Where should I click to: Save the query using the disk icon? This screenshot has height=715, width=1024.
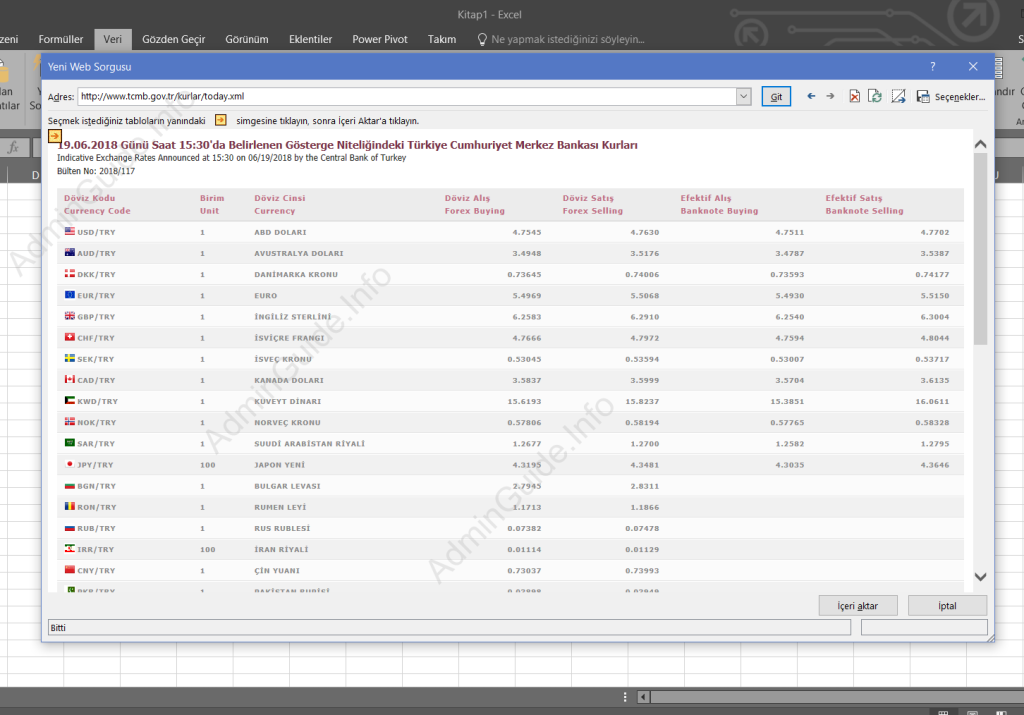click(923, 97)
